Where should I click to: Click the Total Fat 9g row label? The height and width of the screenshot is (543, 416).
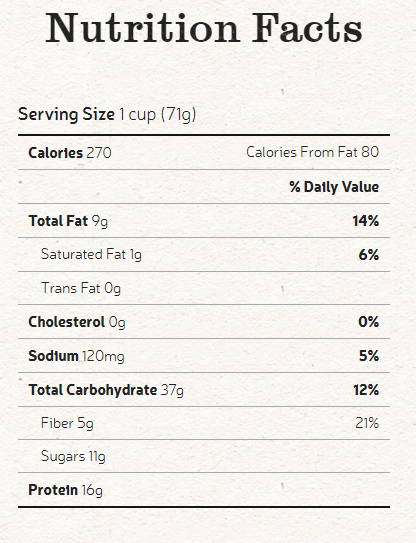click(x=68, y=221)
